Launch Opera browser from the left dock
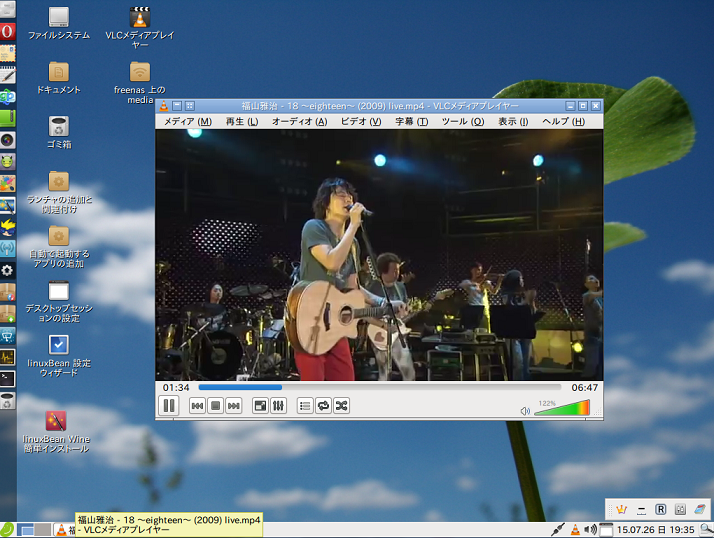Image resolution: width=714 pixels, height=538 pixels. pos(8,31)
